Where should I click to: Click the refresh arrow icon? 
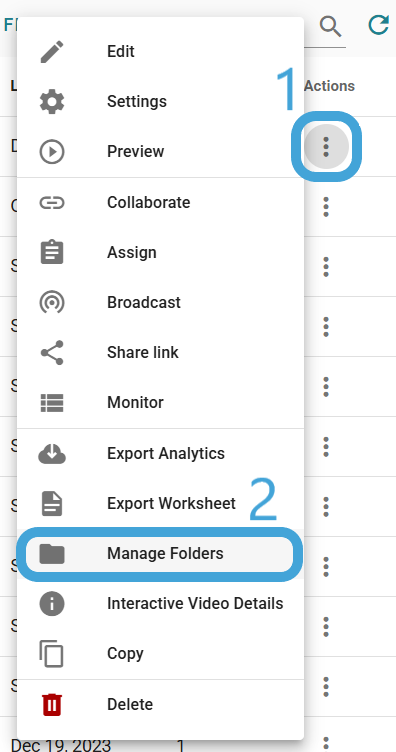[x=379, y=25]
